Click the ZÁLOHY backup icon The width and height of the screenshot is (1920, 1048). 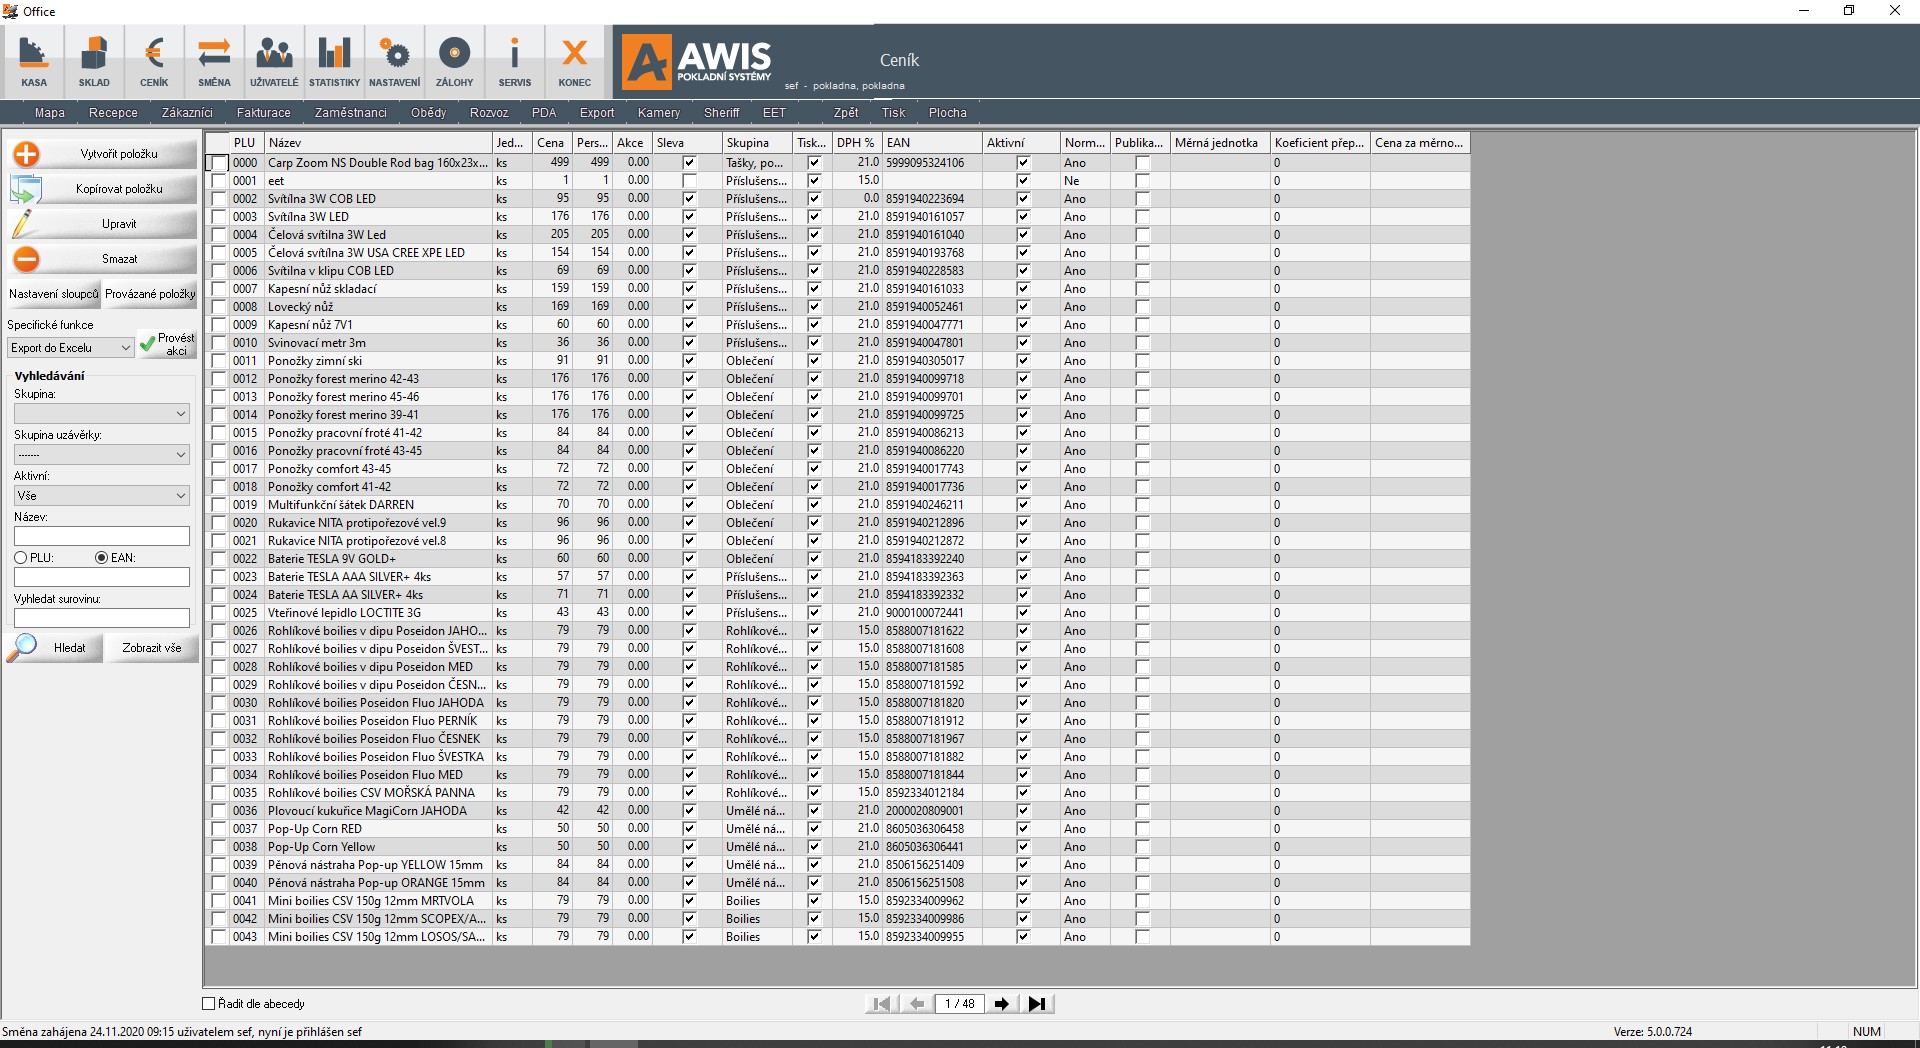(454, 61)
